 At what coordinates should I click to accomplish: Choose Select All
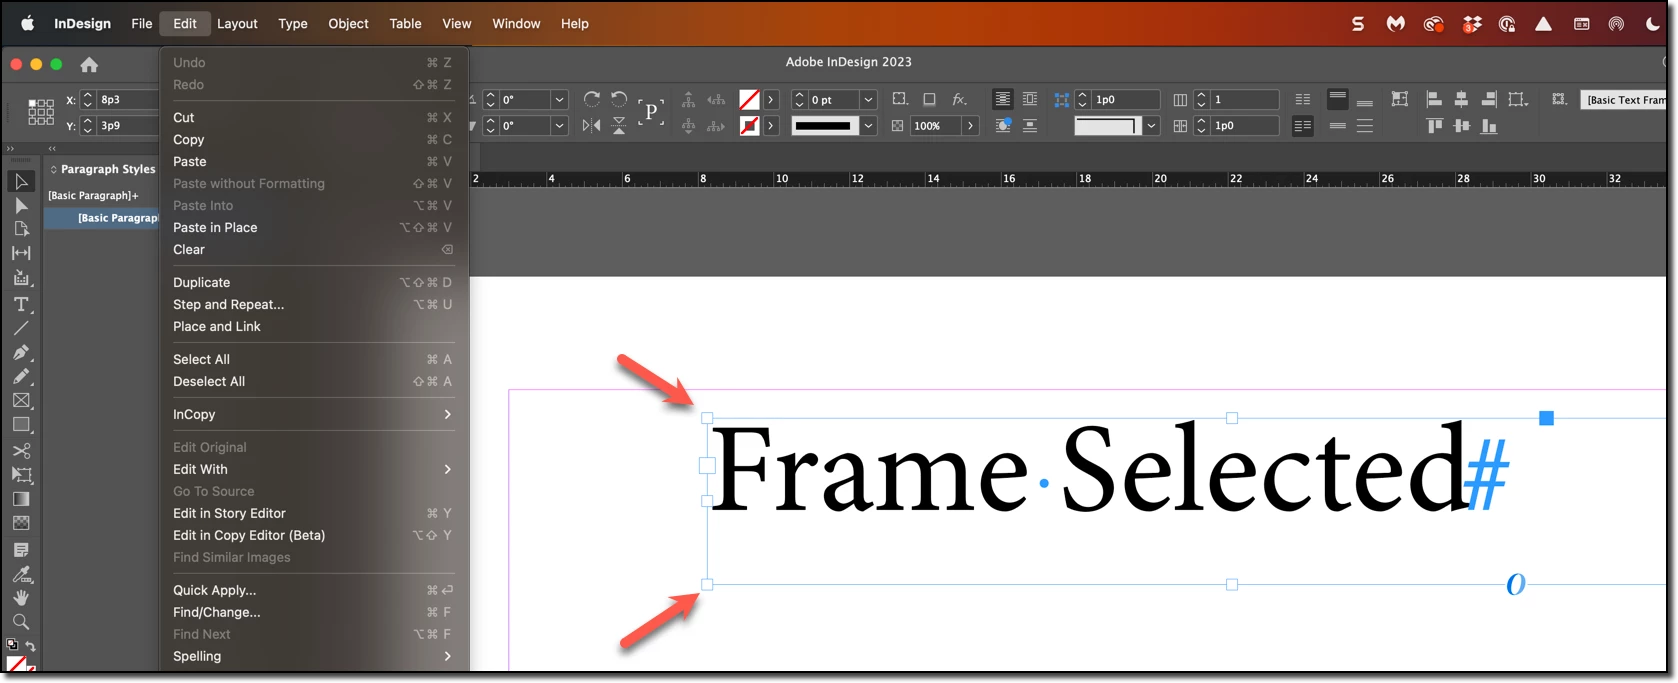click(313, 359)
